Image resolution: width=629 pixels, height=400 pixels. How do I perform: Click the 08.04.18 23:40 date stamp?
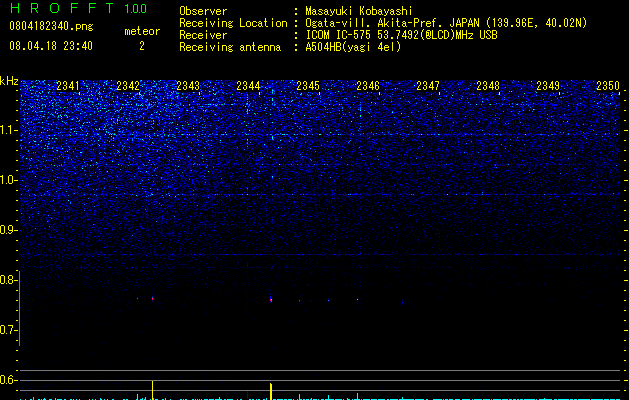[x=51, y=46]
